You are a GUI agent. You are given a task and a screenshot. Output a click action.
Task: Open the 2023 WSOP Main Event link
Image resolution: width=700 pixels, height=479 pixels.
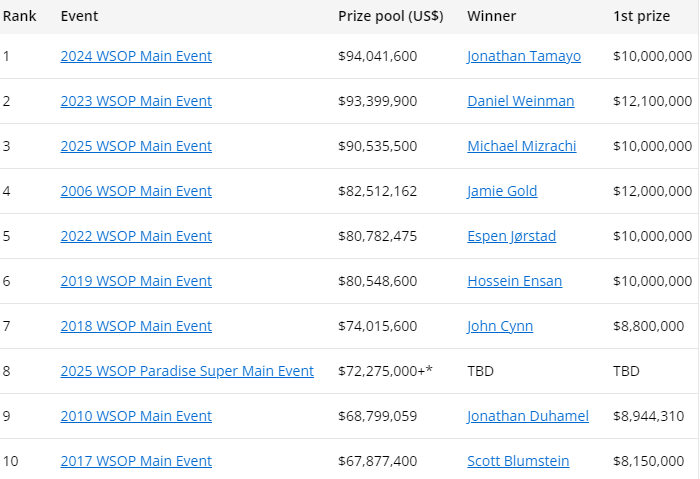[136, 101]
